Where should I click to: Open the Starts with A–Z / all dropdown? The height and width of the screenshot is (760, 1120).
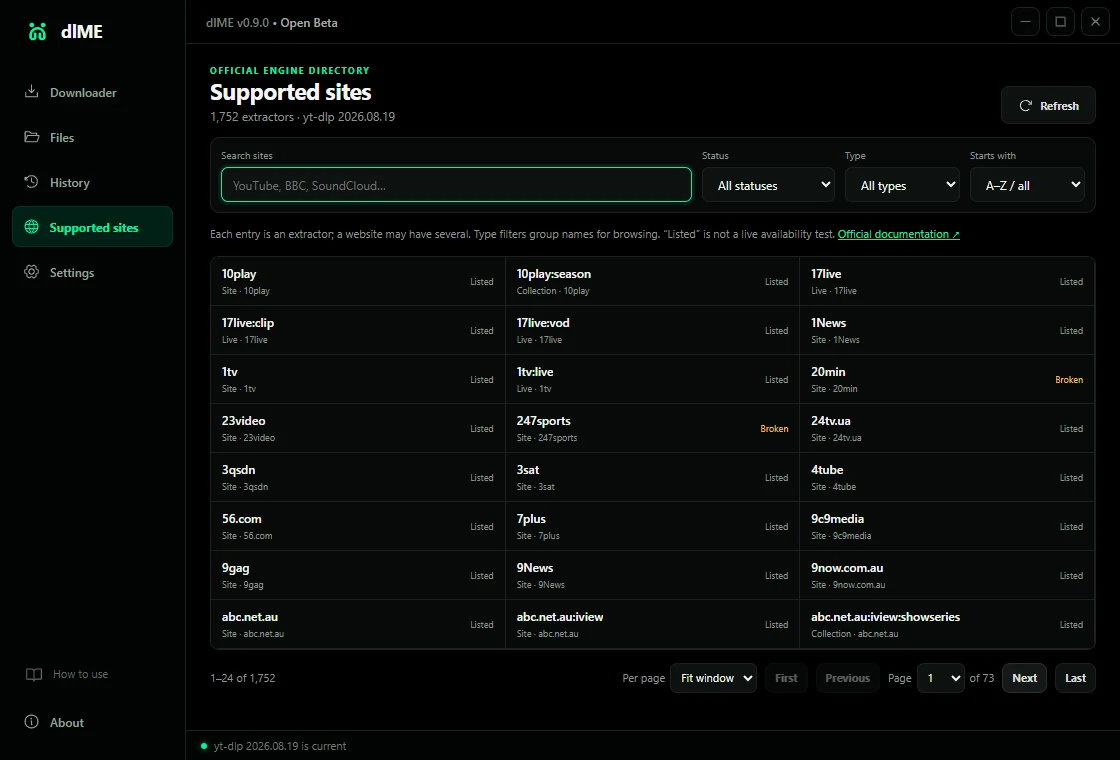coord(1027,185)
